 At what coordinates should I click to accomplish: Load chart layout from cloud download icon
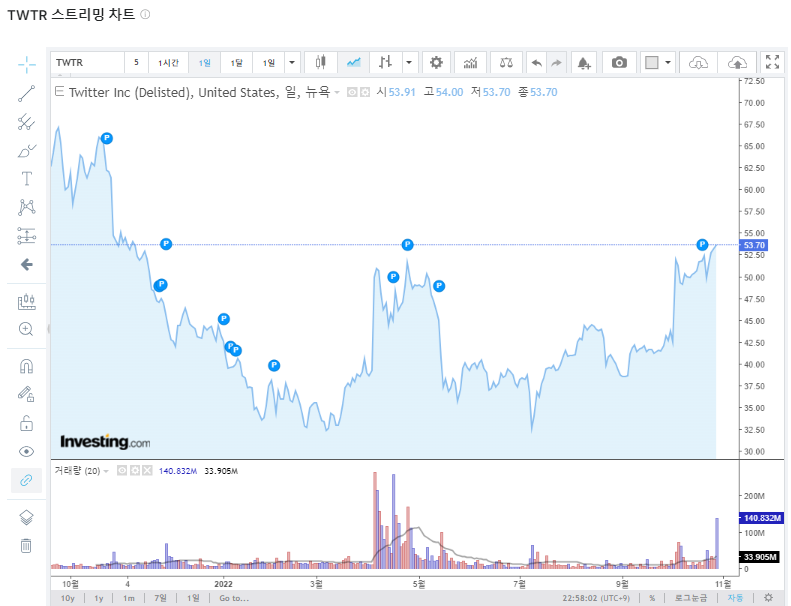[698, 63]
